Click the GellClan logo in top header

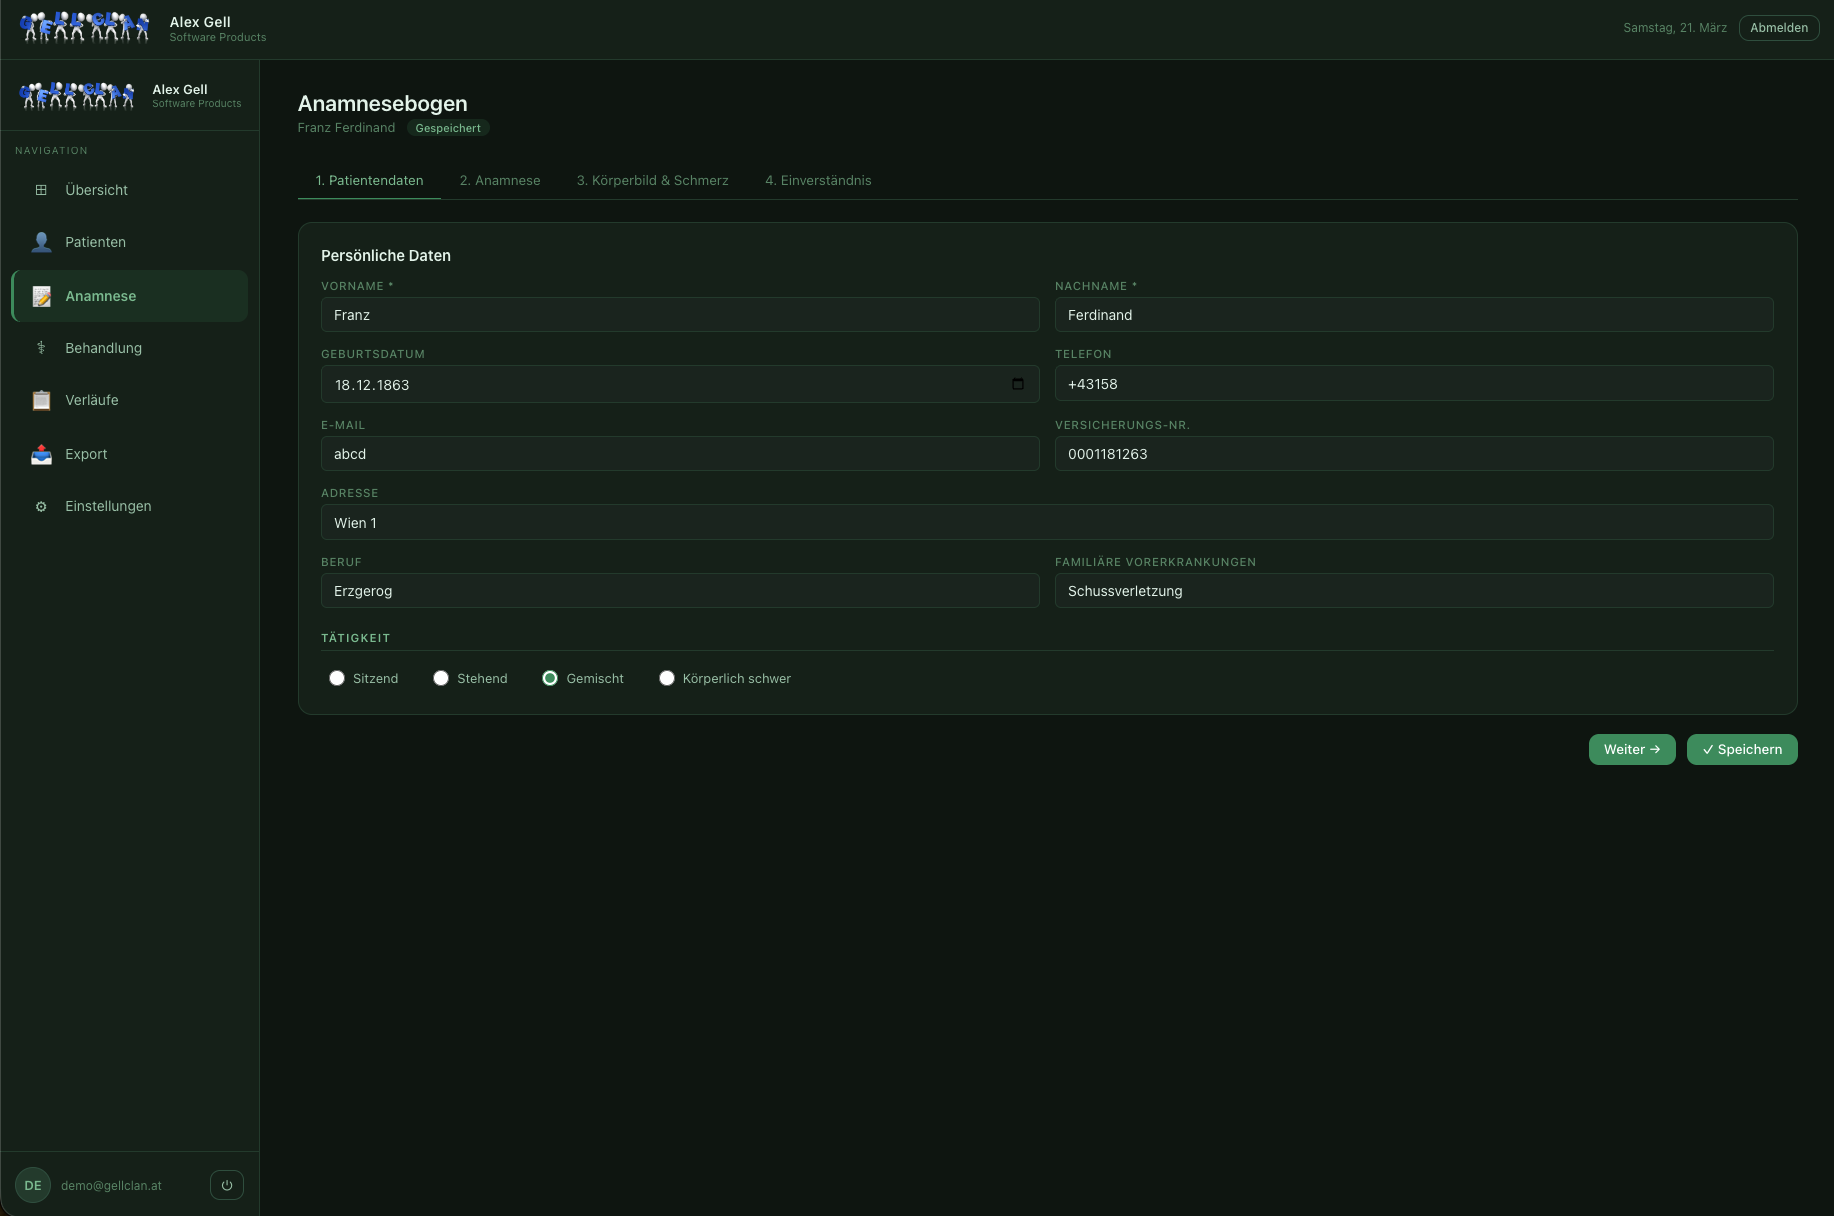[x=85, y=28]
